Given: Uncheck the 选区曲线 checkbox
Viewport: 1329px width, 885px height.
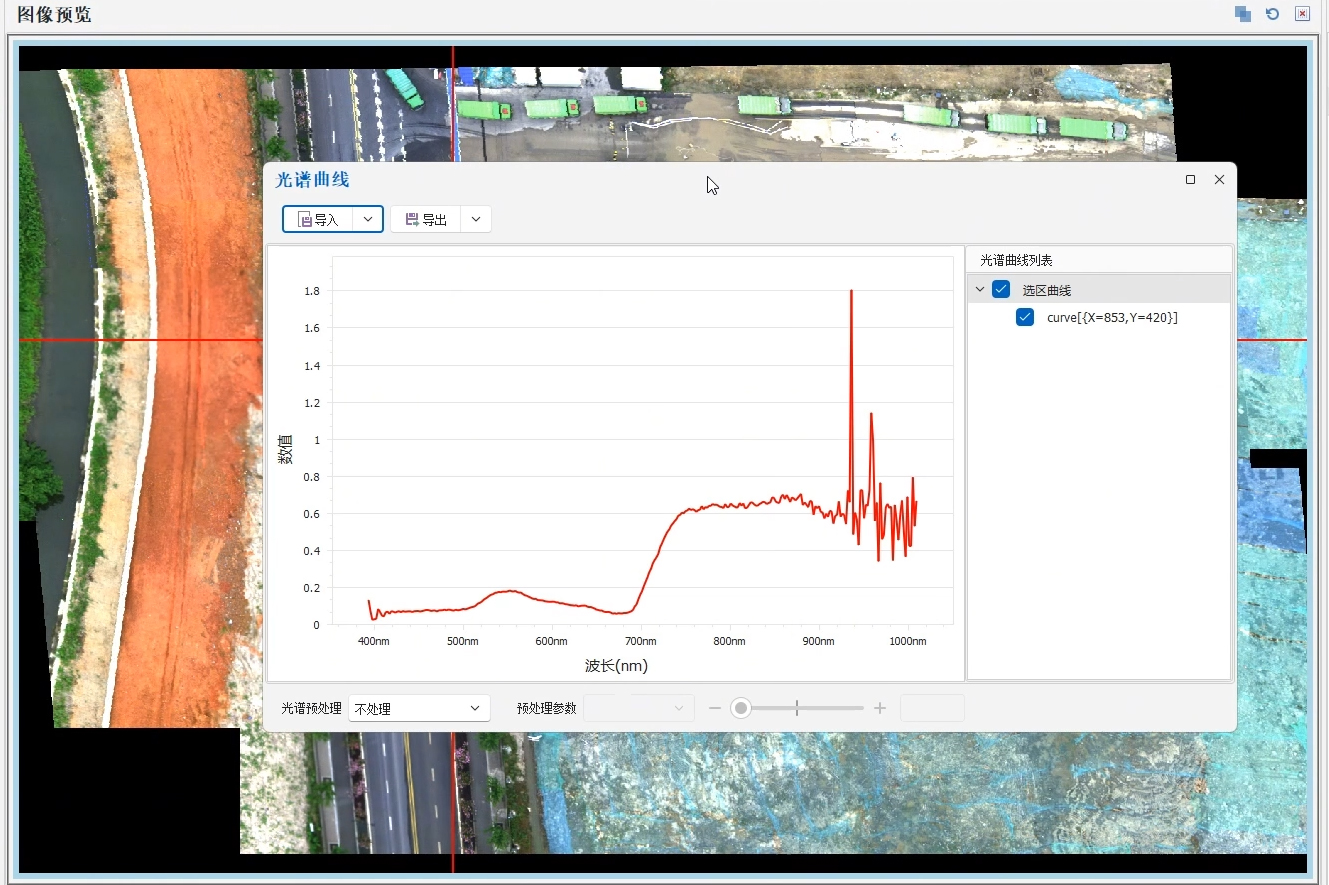Looking at the screenshot, I should pyautogui.click(x=1001, y=290).
